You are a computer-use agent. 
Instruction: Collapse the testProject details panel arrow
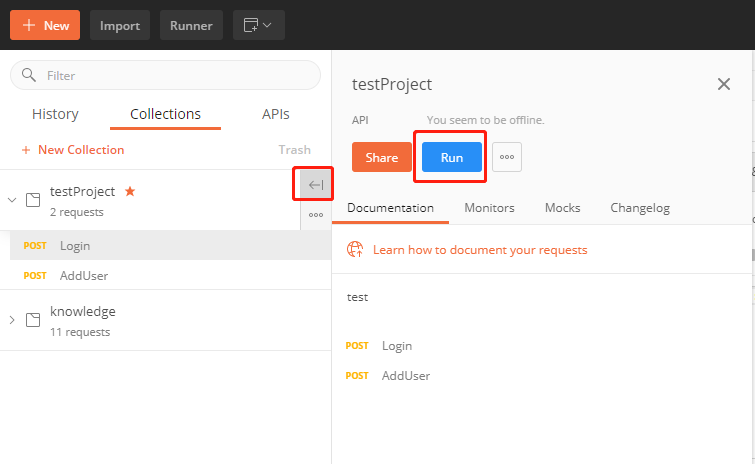click(x=315, y=185)
